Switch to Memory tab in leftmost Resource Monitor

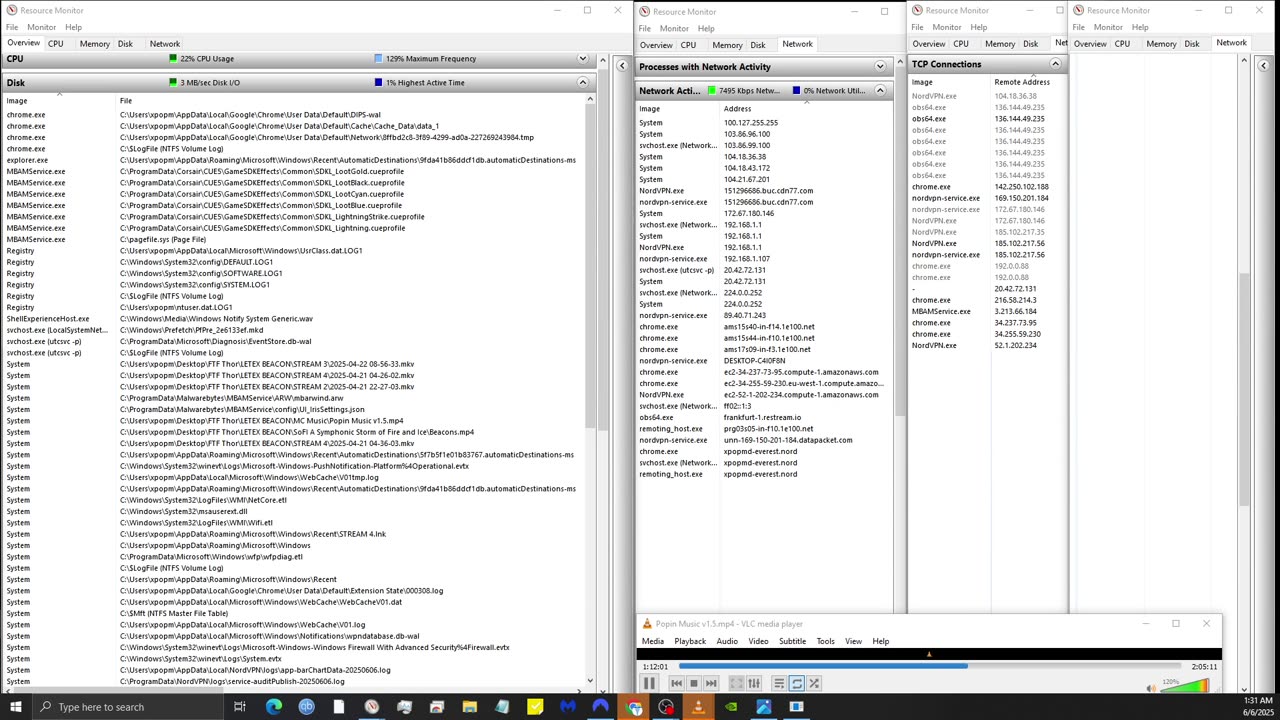[x=94, y=44]
